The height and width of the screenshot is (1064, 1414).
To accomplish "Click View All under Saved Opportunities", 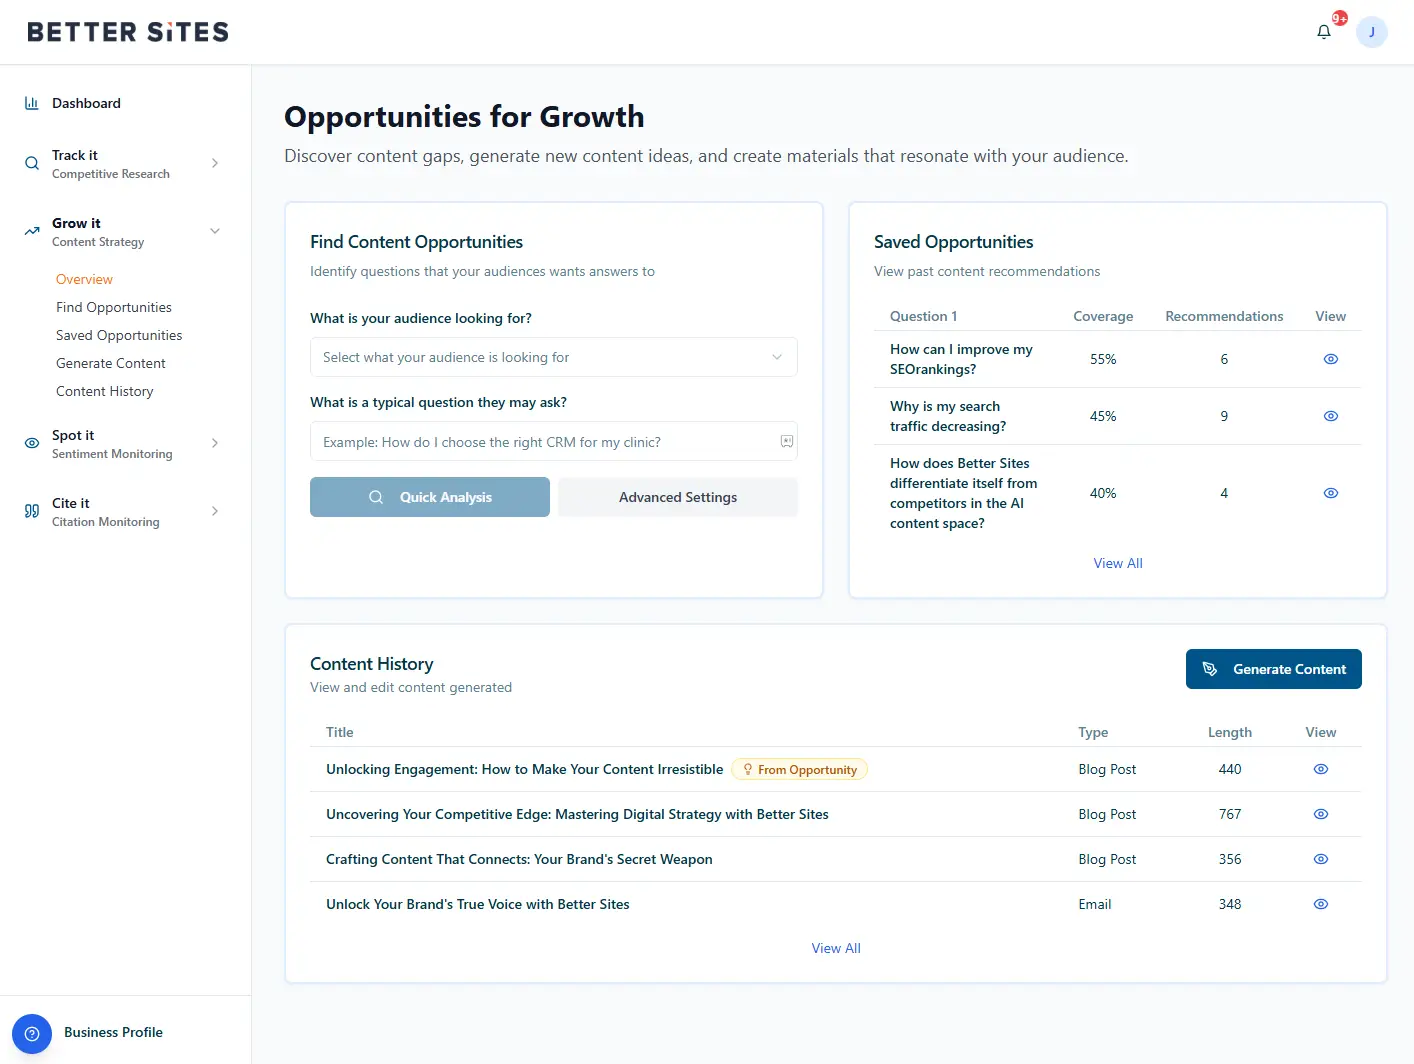I will 1117,563.
